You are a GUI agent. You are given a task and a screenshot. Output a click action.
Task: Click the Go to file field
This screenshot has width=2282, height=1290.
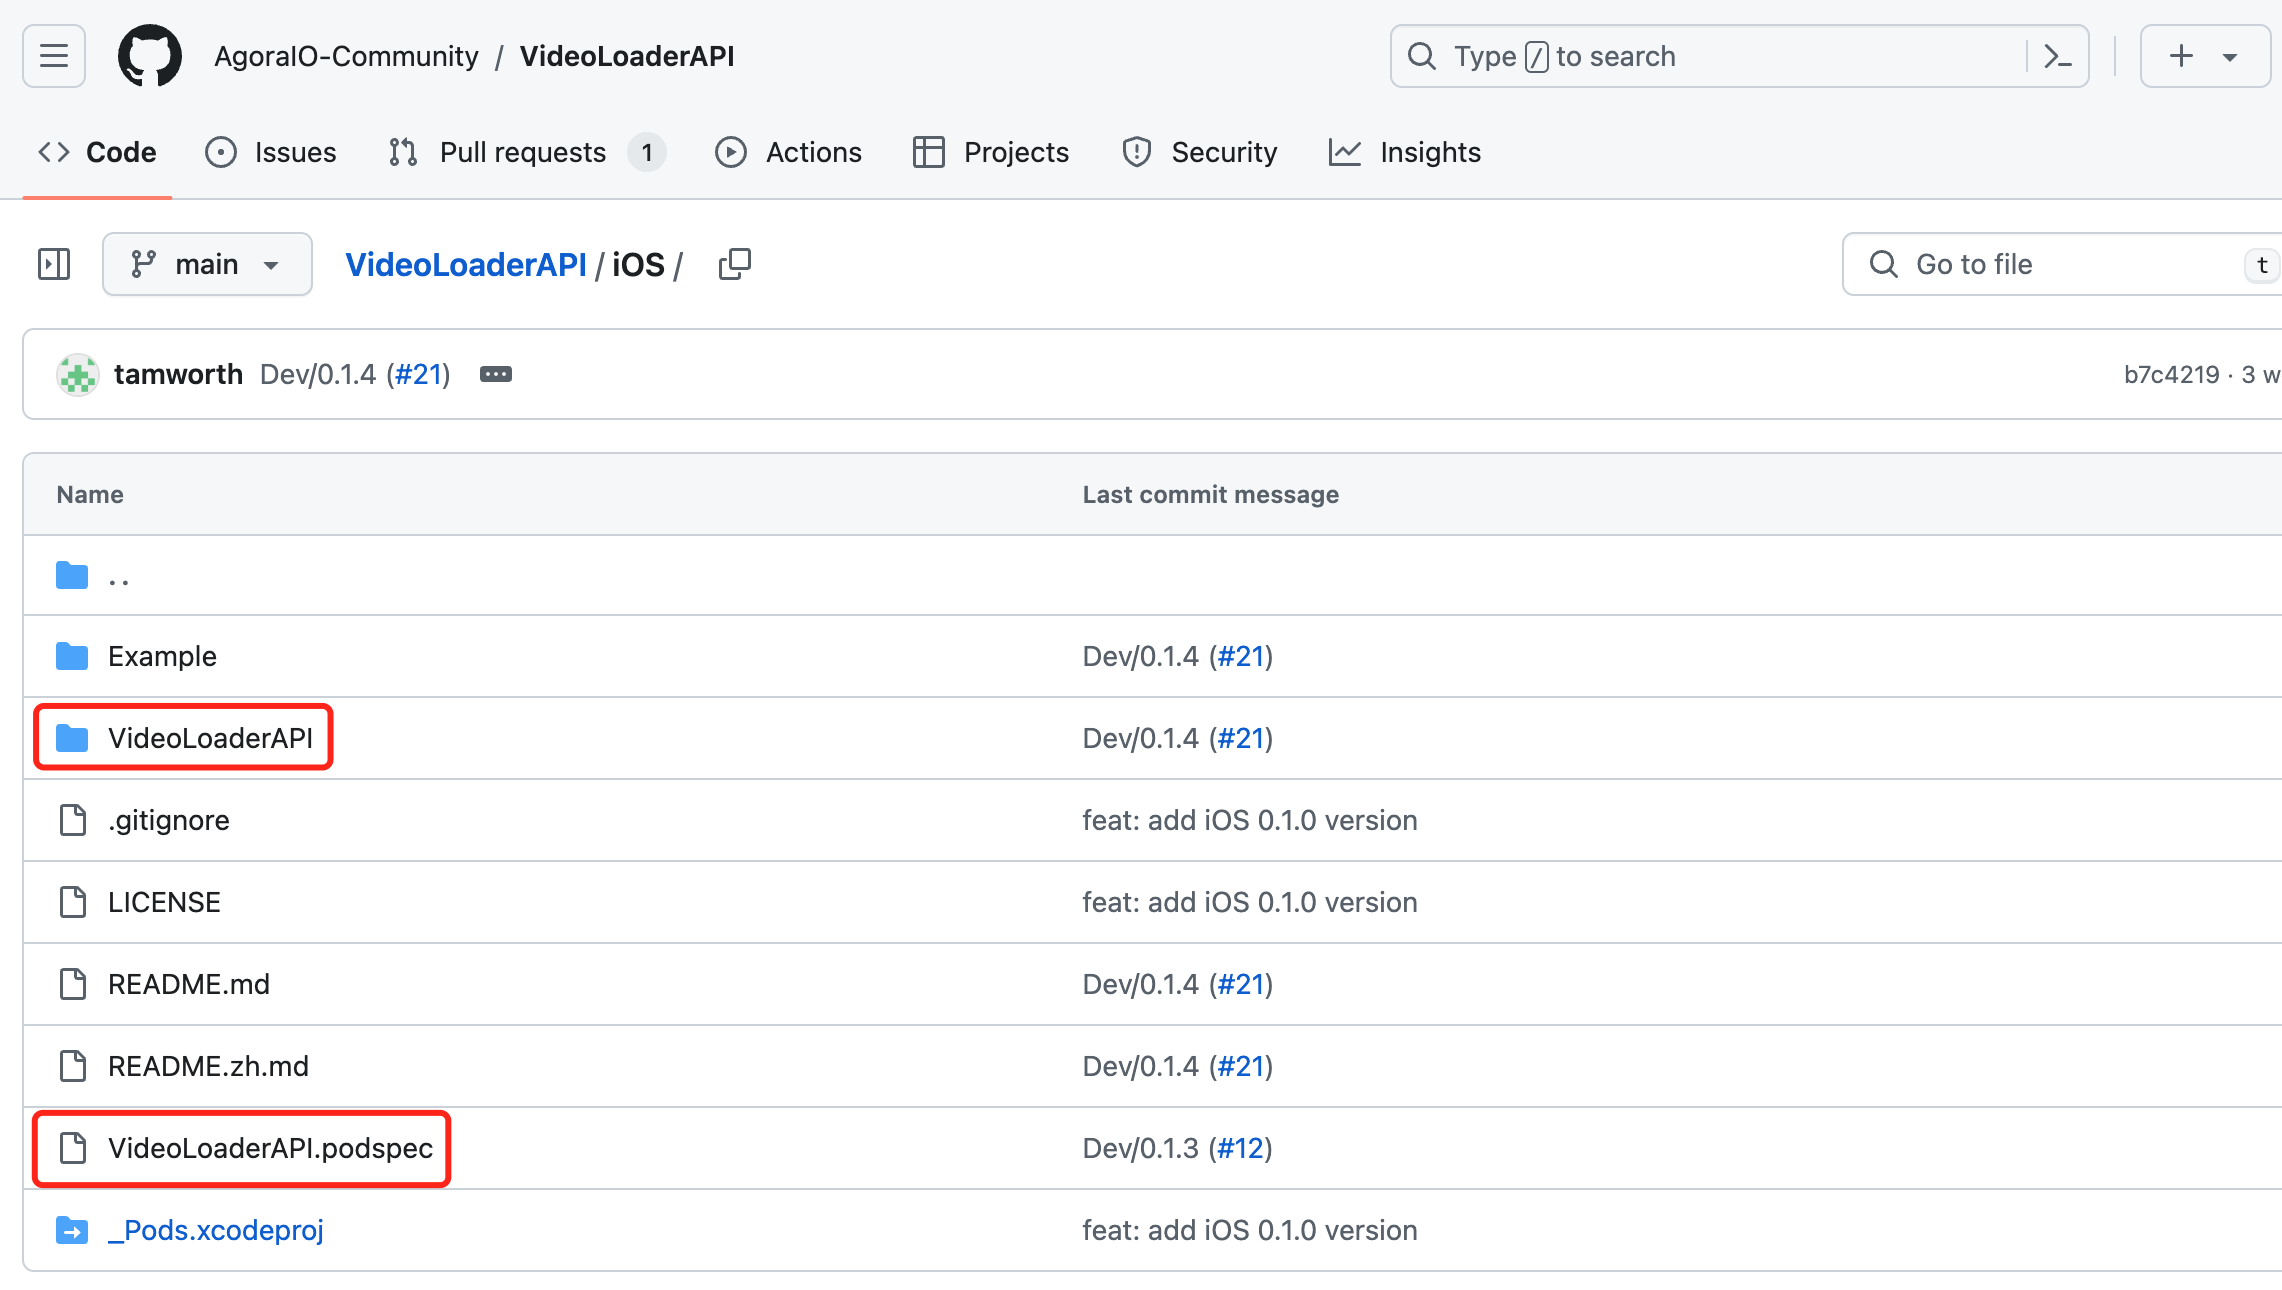click(2062, 264)
